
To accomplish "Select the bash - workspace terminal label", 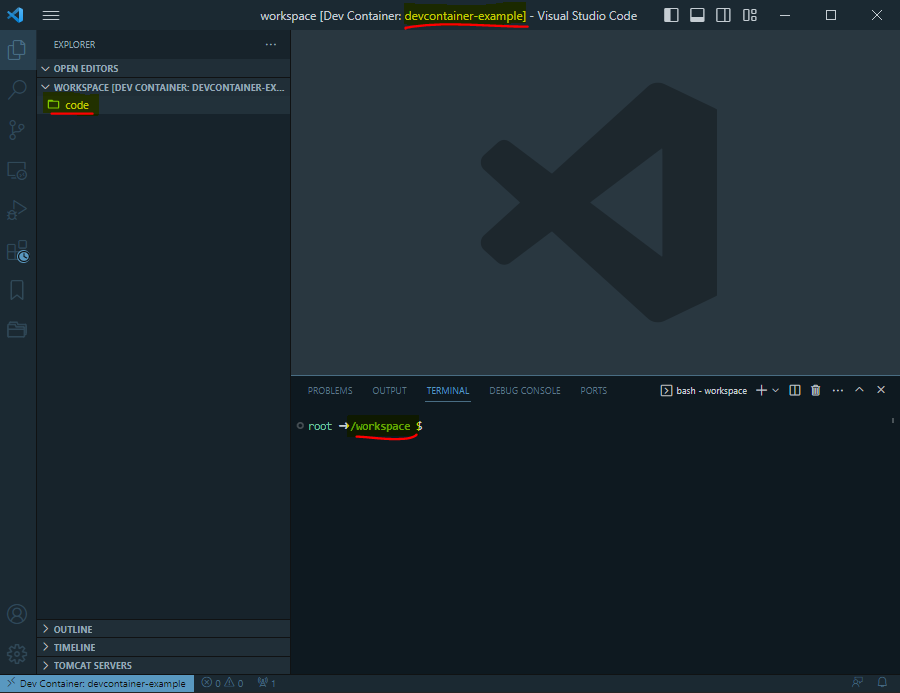I will coord(704,390).
